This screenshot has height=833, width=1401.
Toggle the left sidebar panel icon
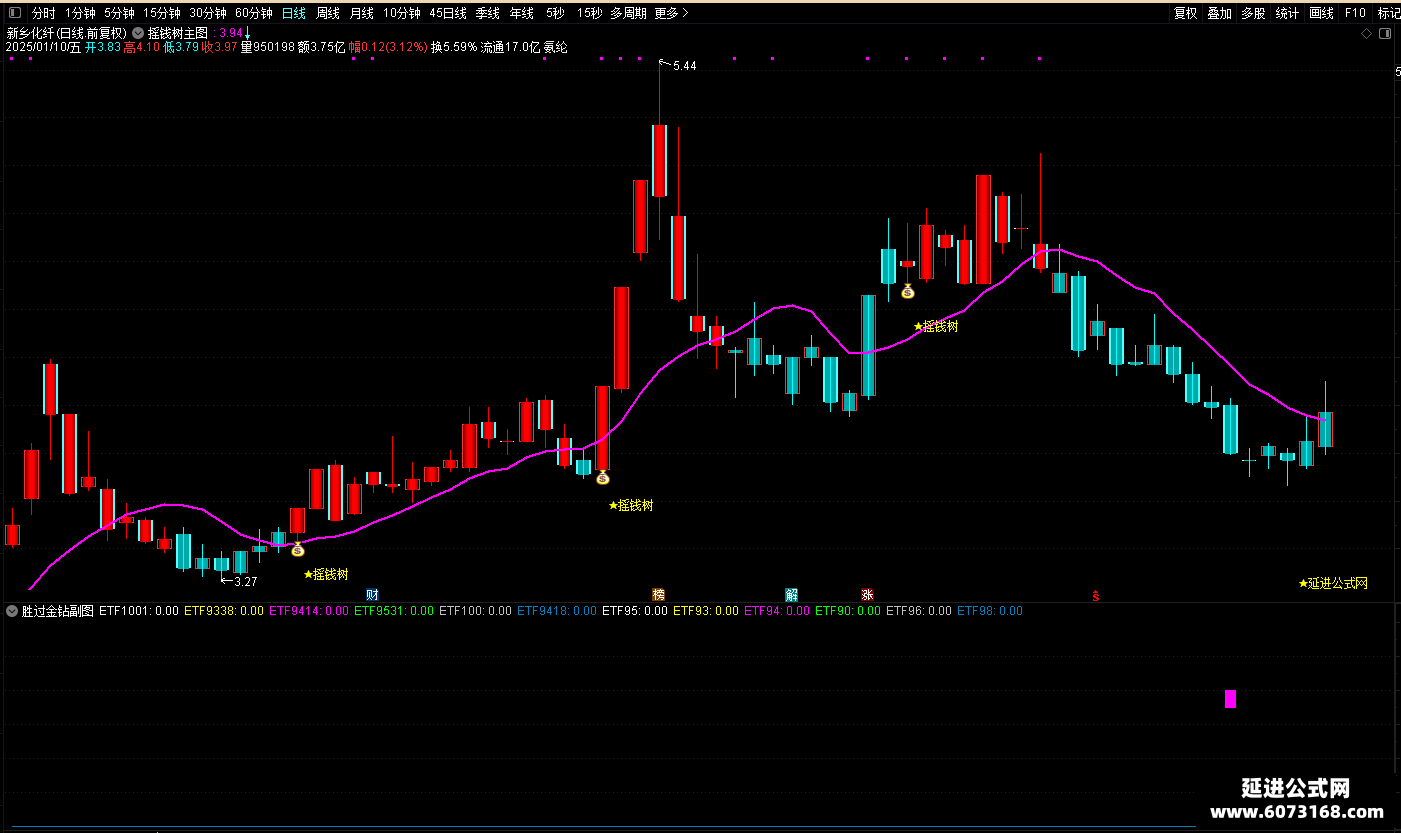tap(12, 13)
